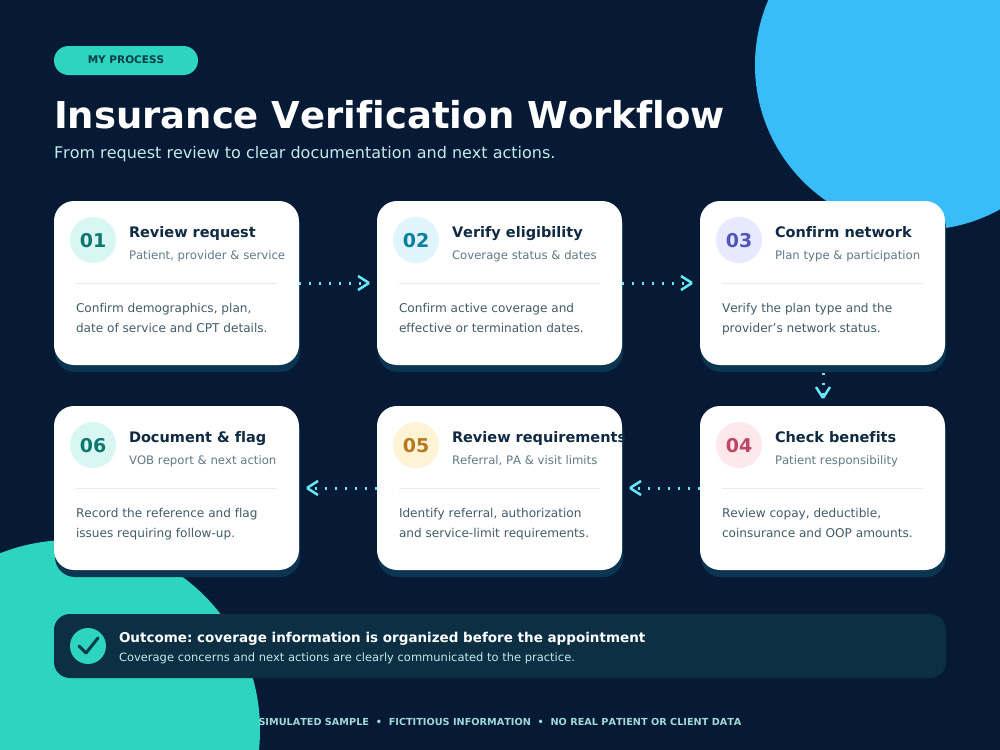Click 'Record the reference and flag' description
The image size is (1000, 750).
166,513
